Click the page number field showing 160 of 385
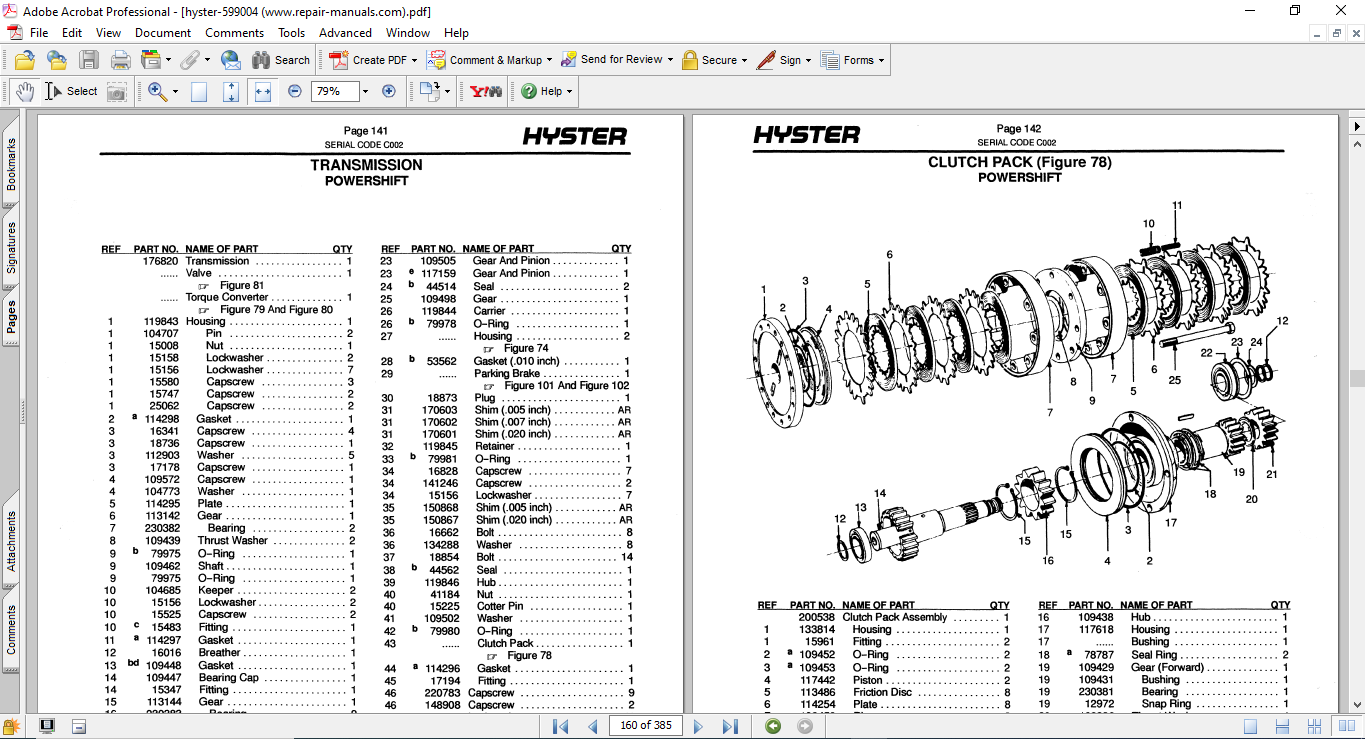The image size is (1365, 739). (645, 726)
